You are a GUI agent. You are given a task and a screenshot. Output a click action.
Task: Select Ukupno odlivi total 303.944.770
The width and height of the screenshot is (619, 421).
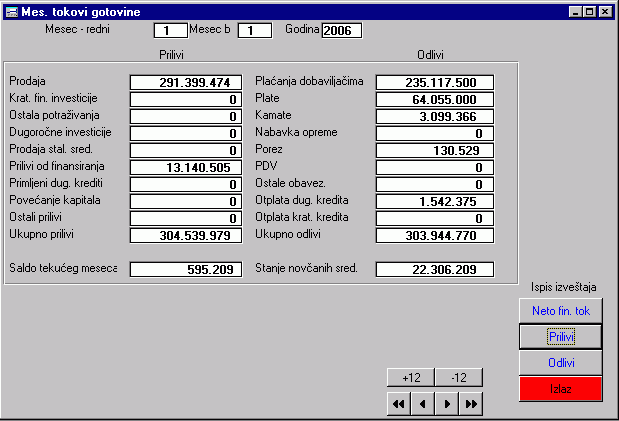tap(435, 235)
